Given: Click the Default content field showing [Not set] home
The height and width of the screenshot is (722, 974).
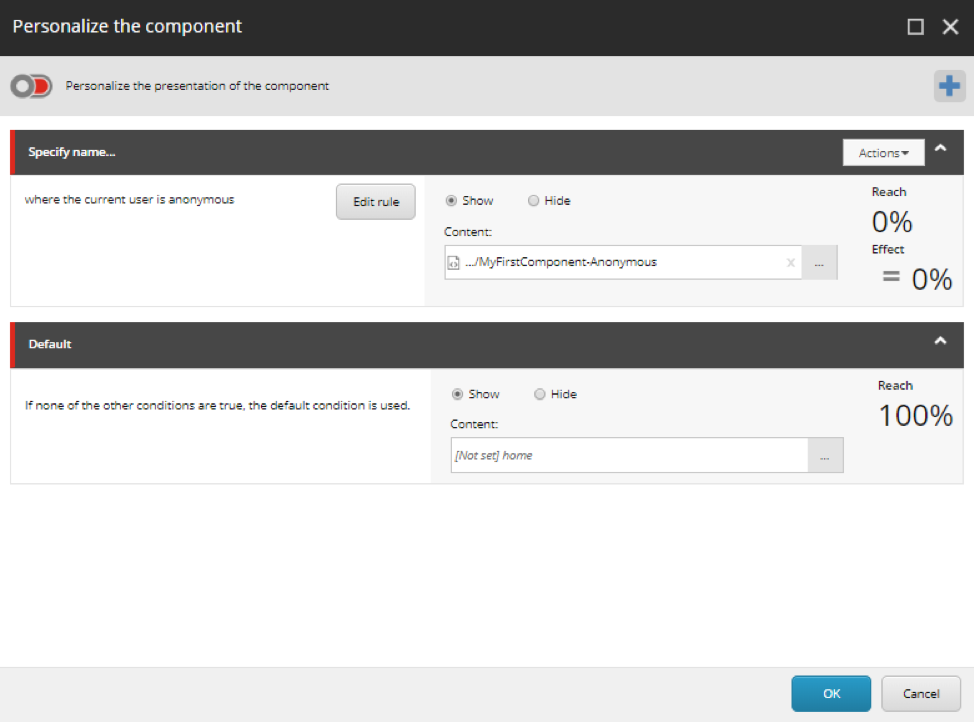Looking at the screenshot, I should coord(628,456).
